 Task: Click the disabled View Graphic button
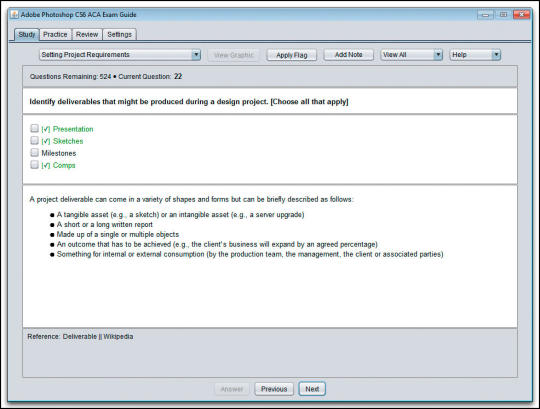[233, 55]
